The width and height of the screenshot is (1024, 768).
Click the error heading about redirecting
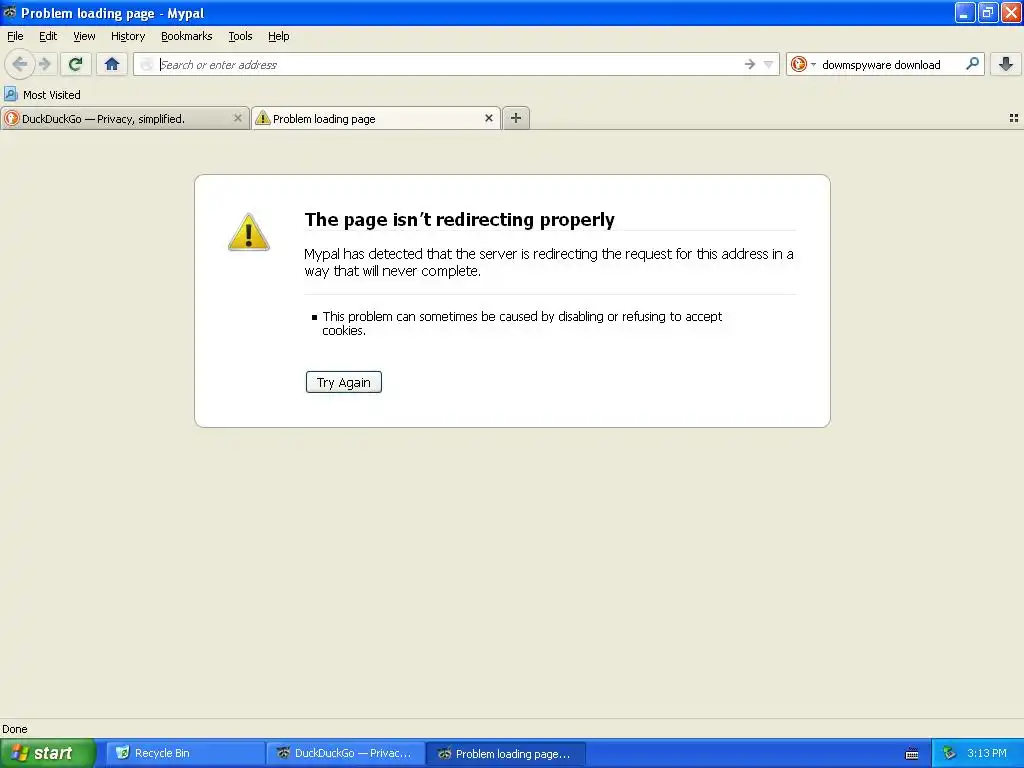pos(460,219)
